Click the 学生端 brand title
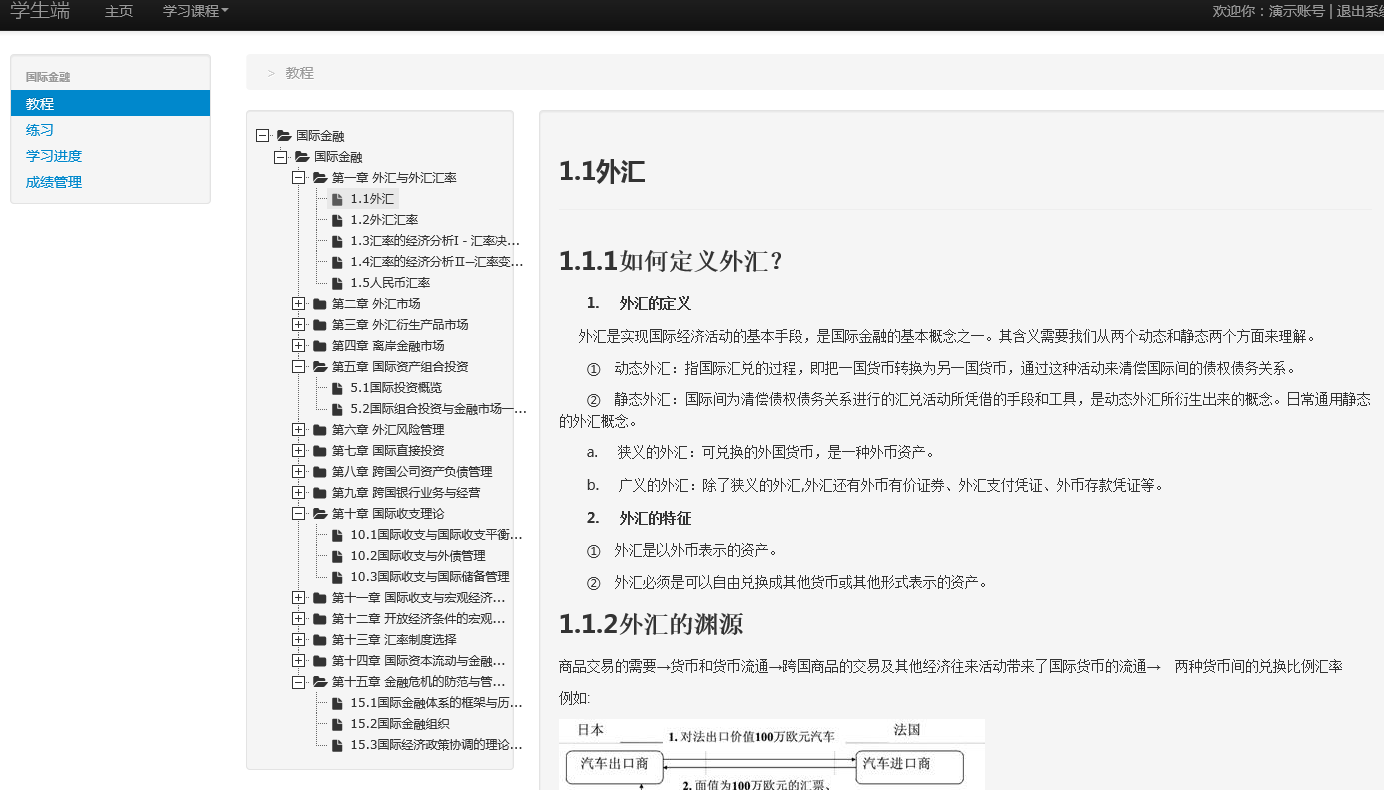Viewport: 1384px width, 790px height. (40, 11)
